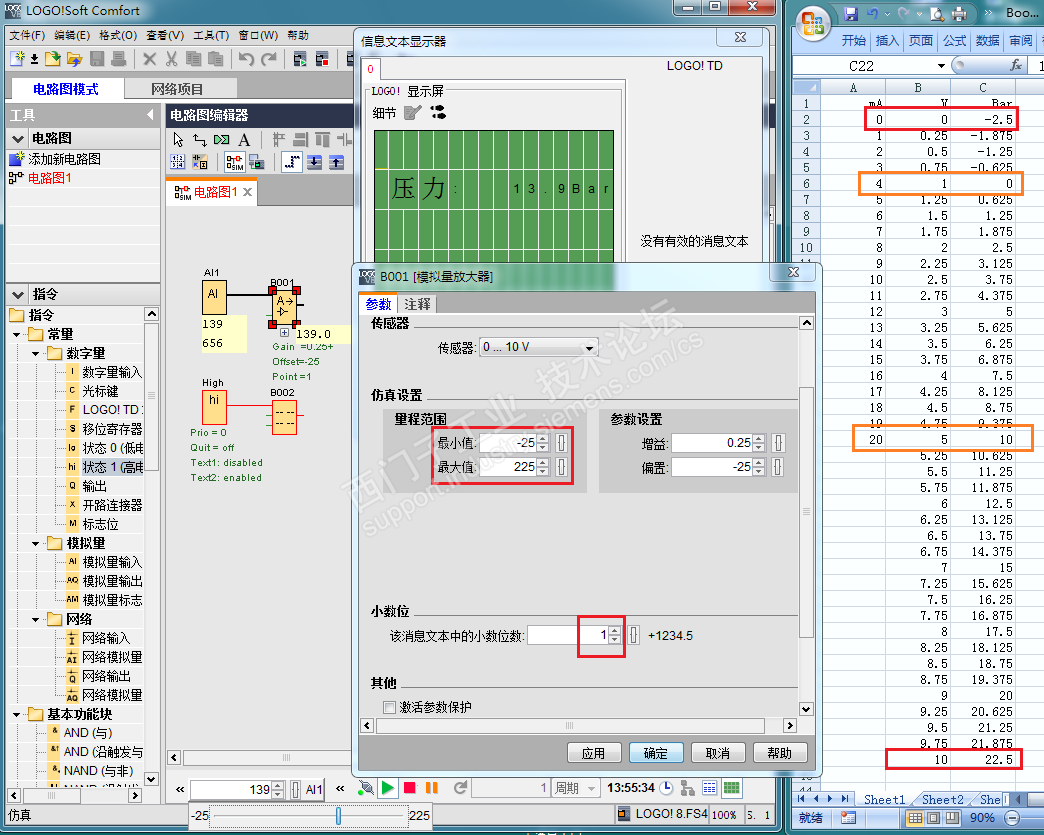
Task: Click the 确定 OK button
Action: (656, 753)
